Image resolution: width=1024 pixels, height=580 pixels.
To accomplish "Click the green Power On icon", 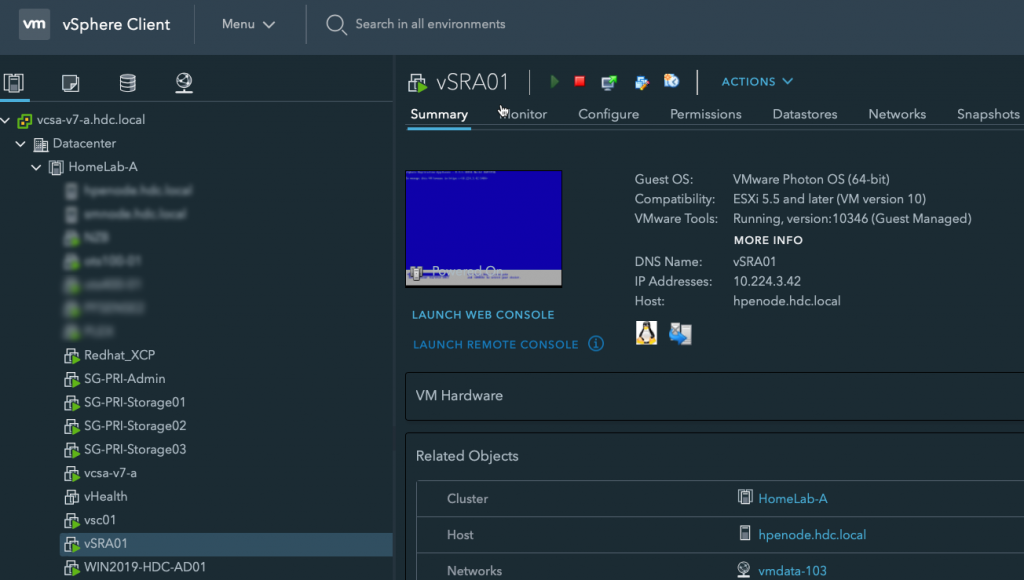I will 554,82.
